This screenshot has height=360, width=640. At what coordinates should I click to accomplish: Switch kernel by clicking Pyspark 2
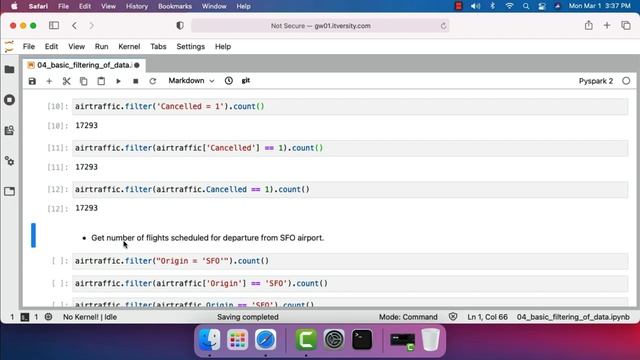[596, 81]
